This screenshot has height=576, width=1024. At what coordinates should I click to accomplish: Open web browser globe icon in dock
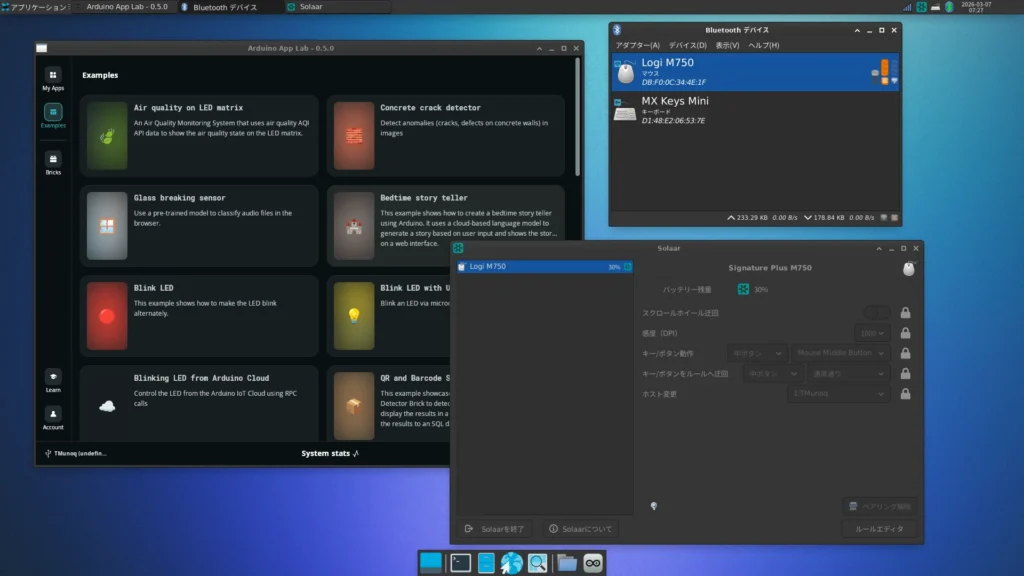(512, 563)
